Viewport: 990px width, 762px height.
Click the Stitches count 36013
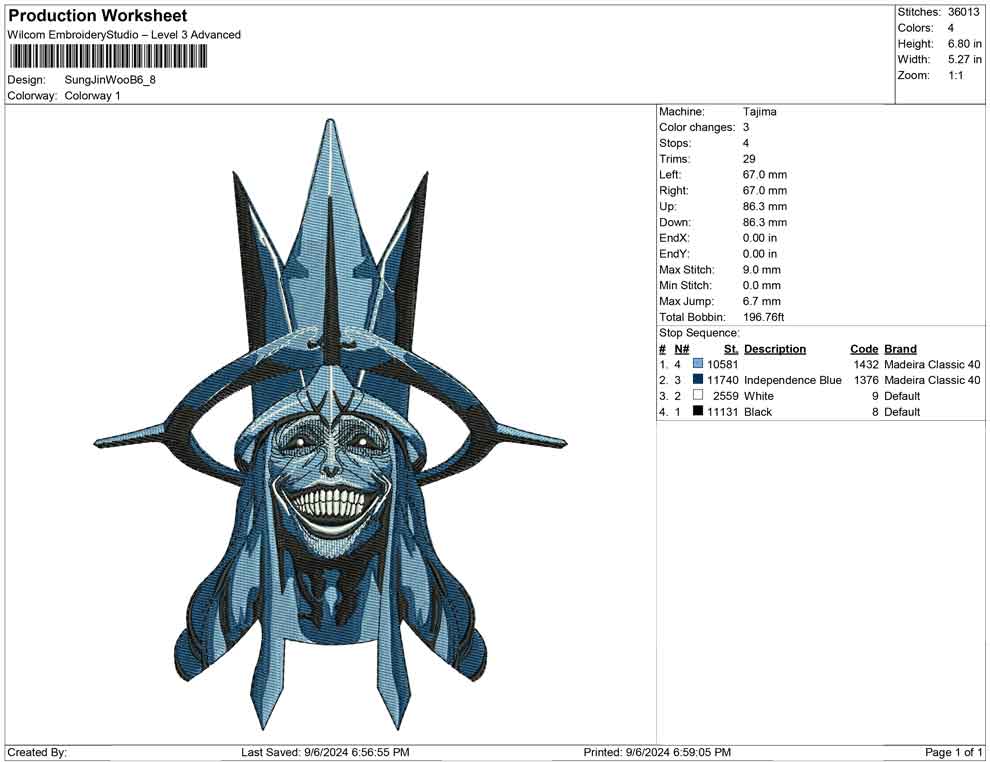pyautogui.click(x=965, y=12)
